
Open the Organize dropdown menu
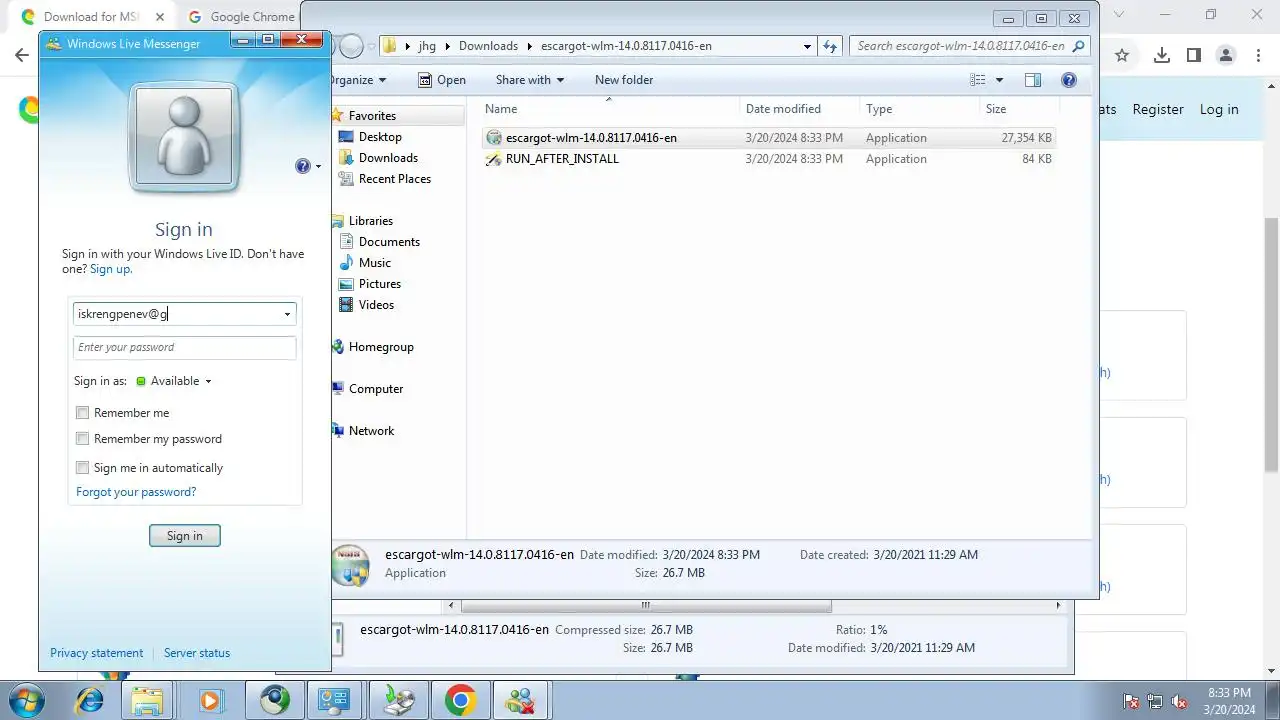point(357,80)
